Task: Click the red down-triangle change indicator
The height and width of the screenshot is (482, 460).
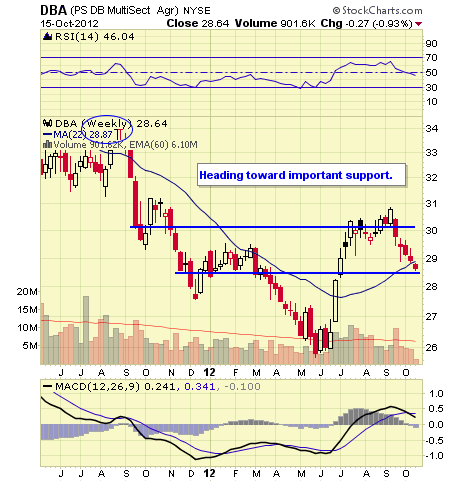Action: (419, 24)
